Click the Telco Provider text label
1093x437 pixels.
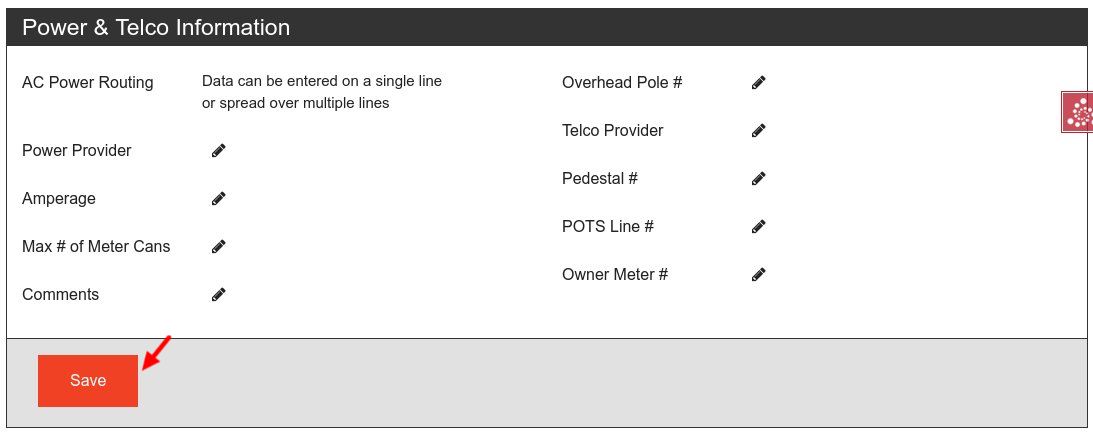(612, 131)
